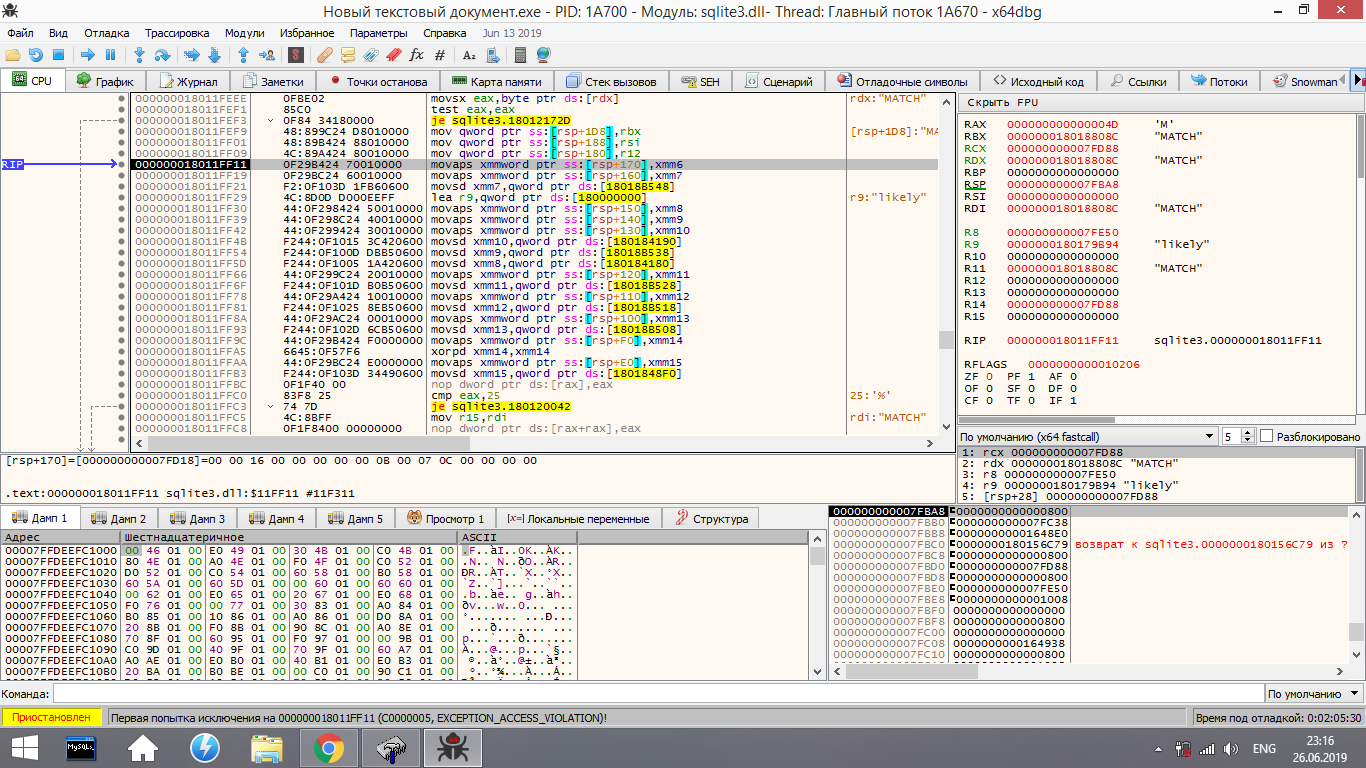
Task: Open the calculator tool icon
Action: click(x=520, y=55)
